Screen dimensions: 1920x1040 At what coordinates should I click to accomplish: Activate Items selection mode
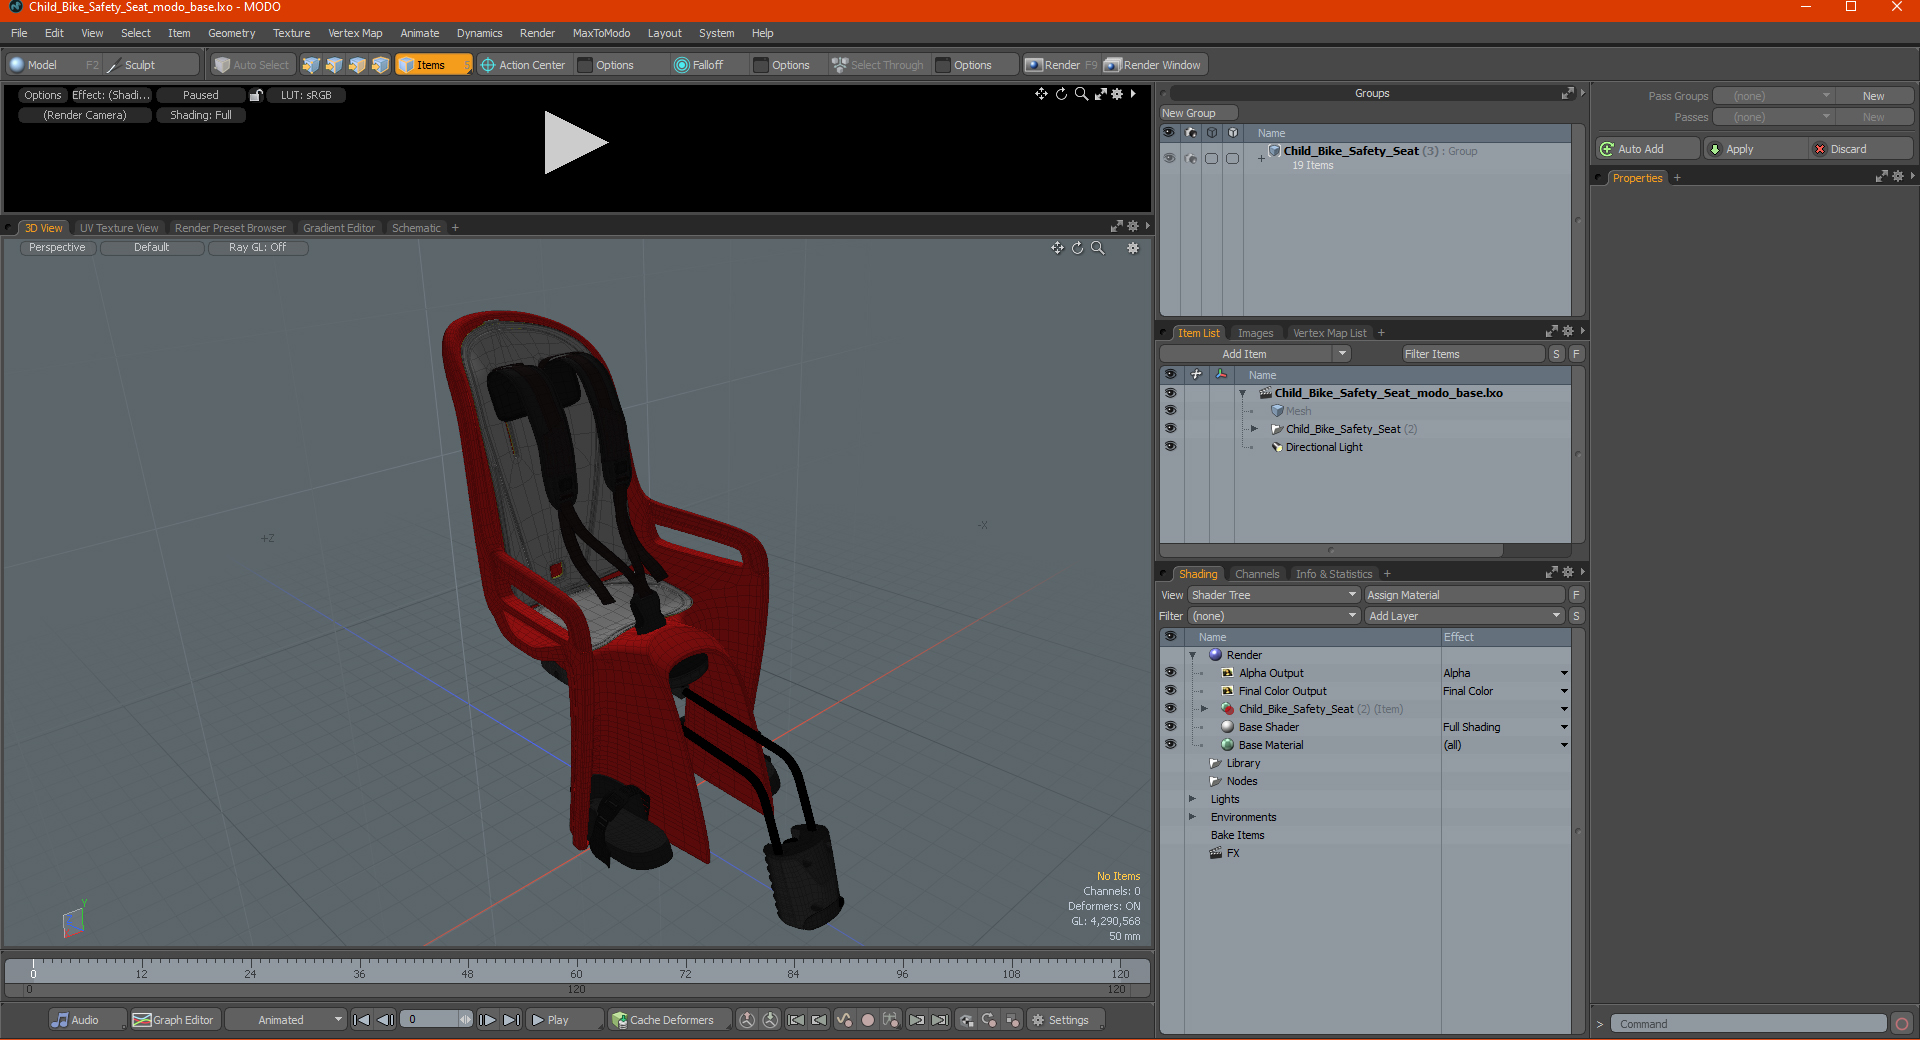(433, 65)
